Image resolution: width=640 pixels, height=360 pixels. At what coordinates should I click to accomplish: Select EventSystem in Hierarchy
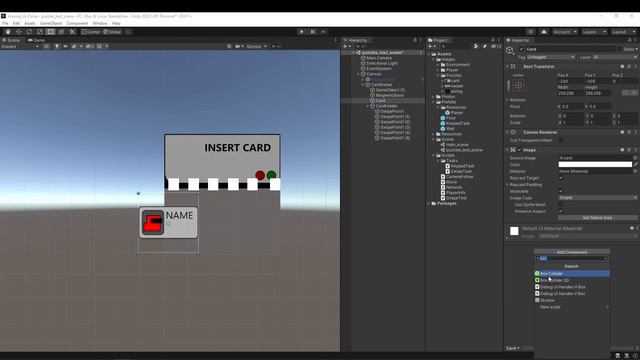tap(378, 69)
